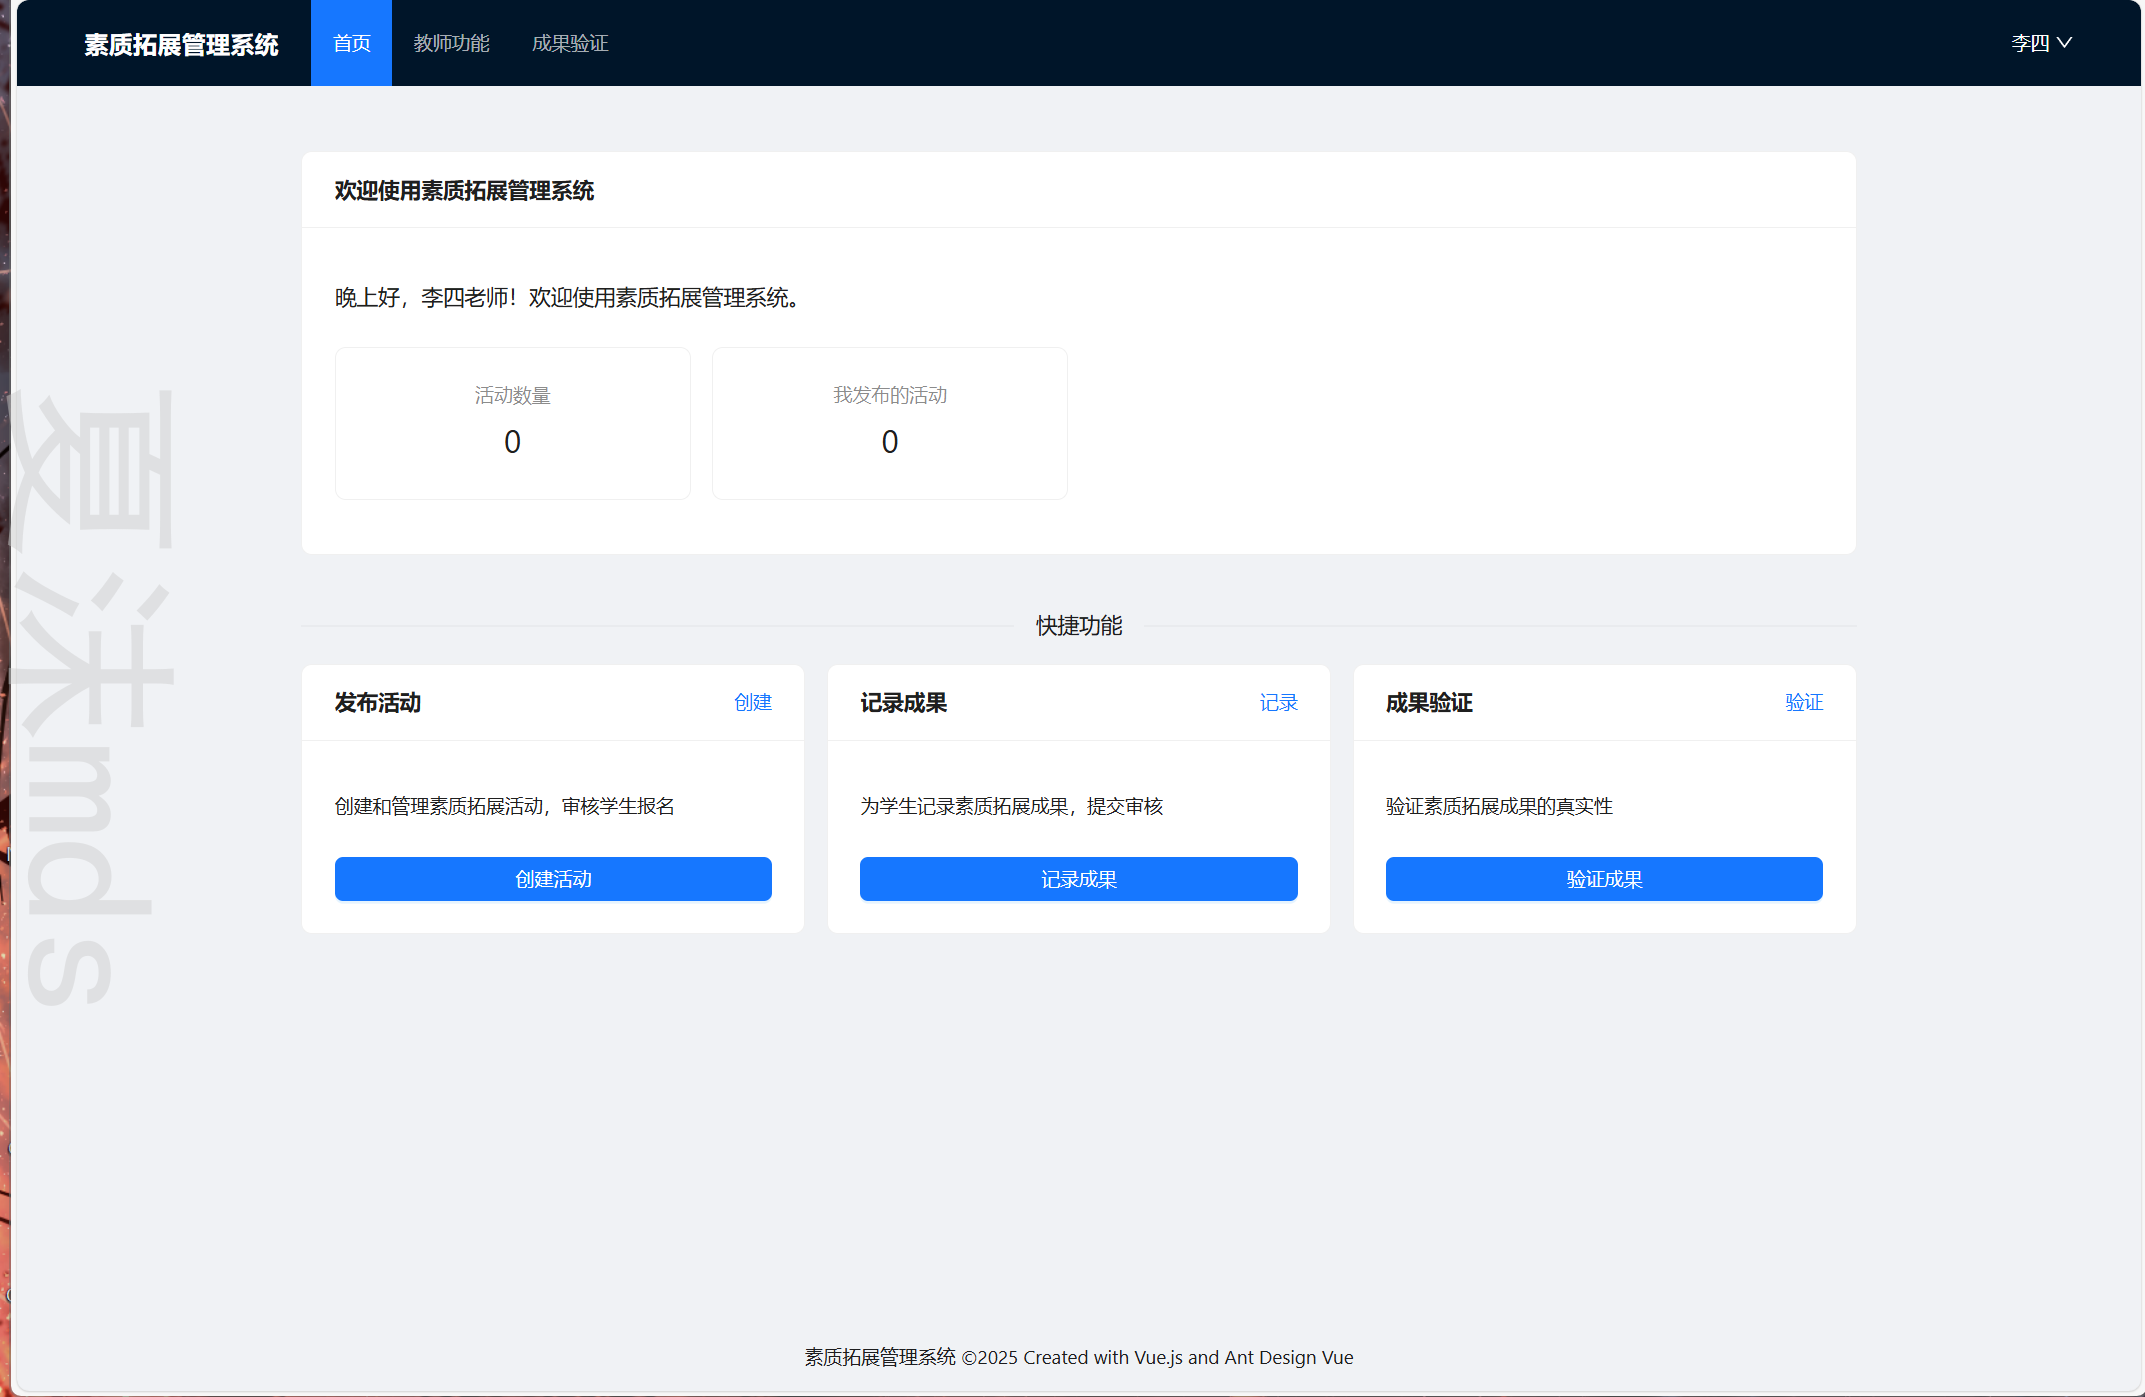
Task: Click the 活动数量 statistic card
Action: click(512, 423)
